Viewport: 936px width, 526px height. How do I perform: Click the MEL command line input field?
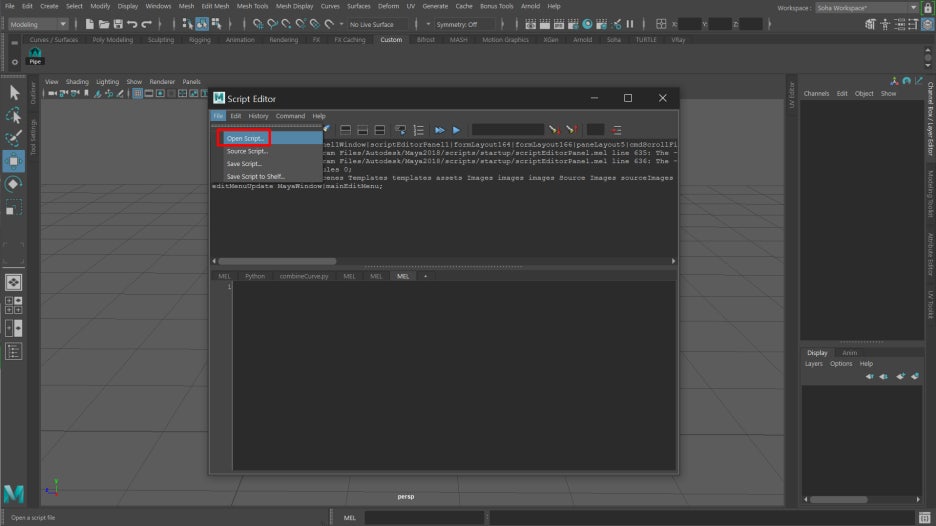[424, 517]
